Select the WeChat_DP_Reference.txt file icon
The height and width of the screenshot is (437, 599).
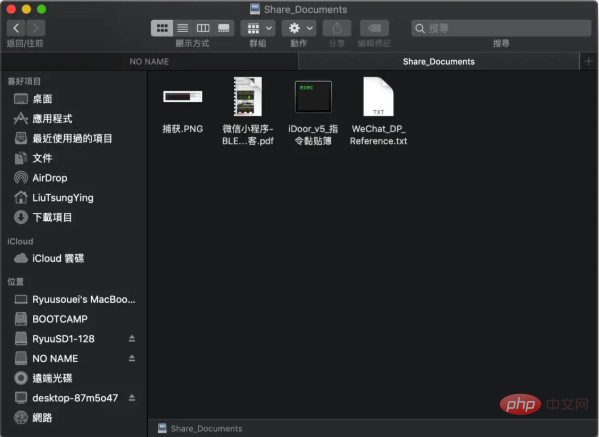pyautogui.click(x=378, y=97)
